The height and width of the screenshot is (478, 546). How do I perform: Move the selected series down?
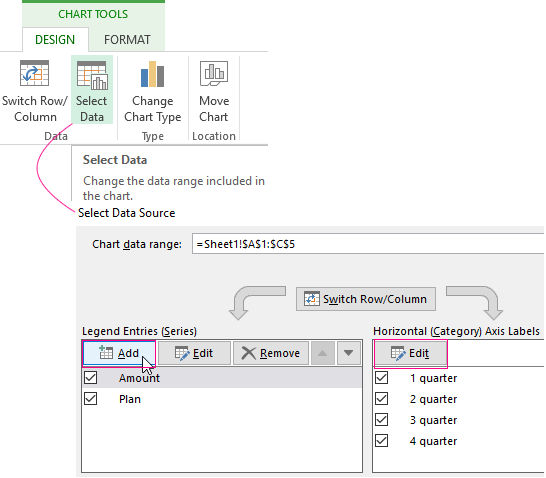tap(349, 353)
